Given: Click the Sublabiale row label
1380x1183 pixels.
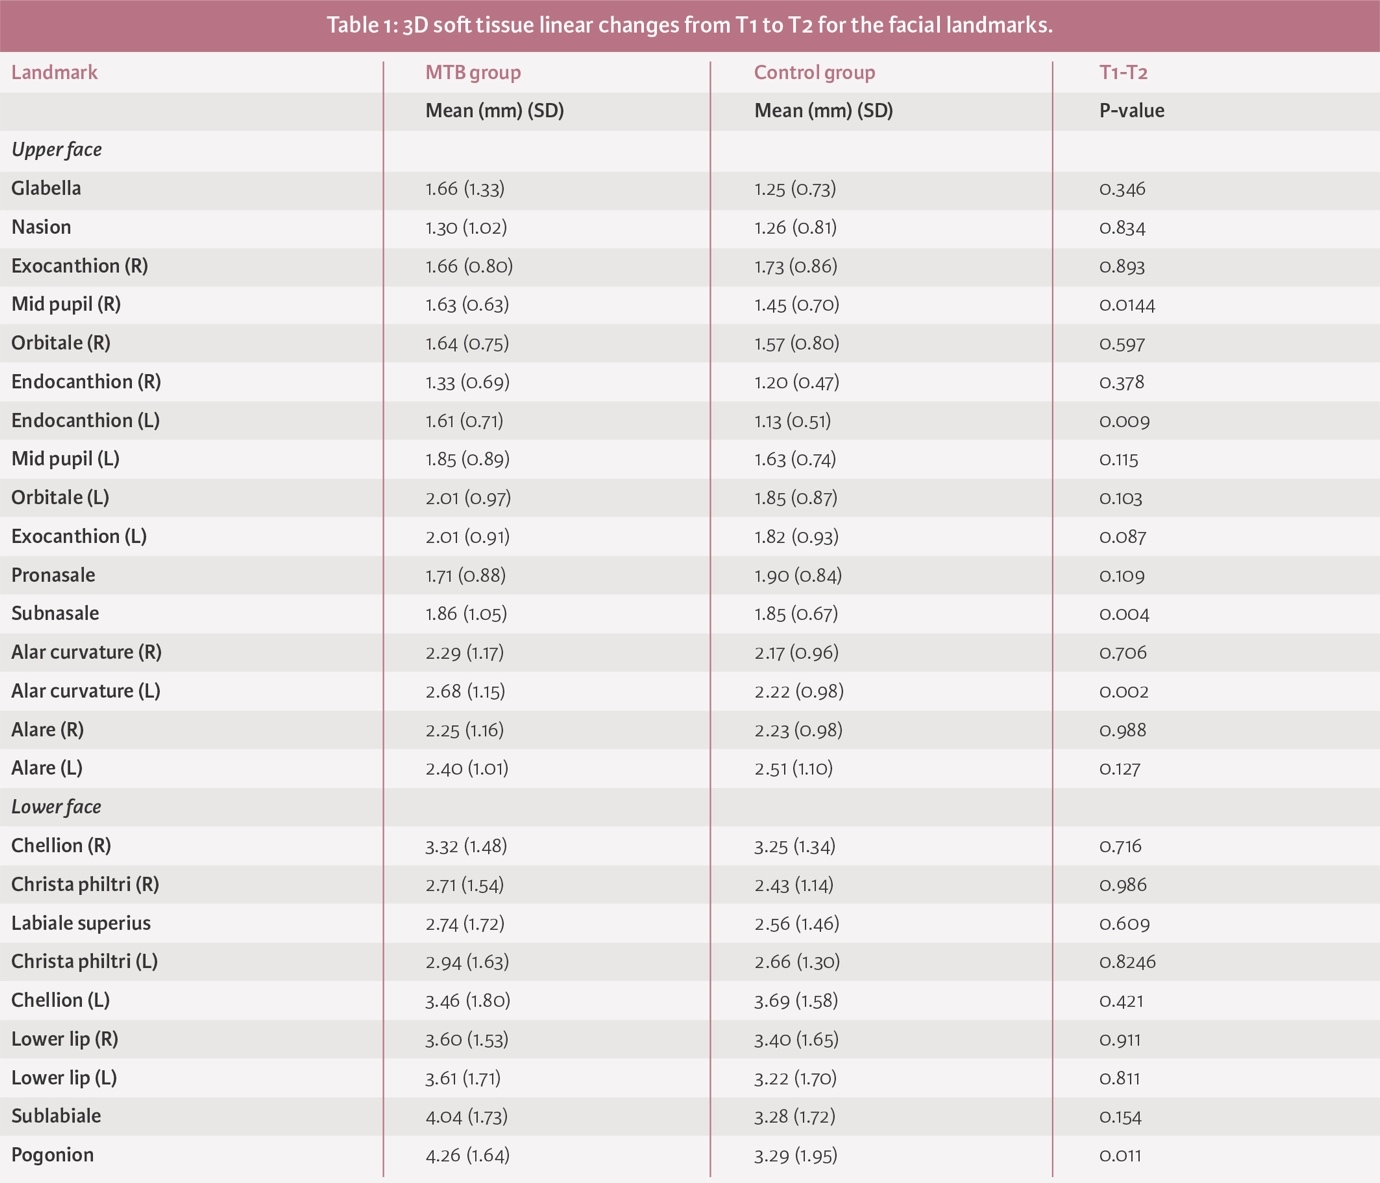Looking at the screenshot, I should [x=56, y=1116].
